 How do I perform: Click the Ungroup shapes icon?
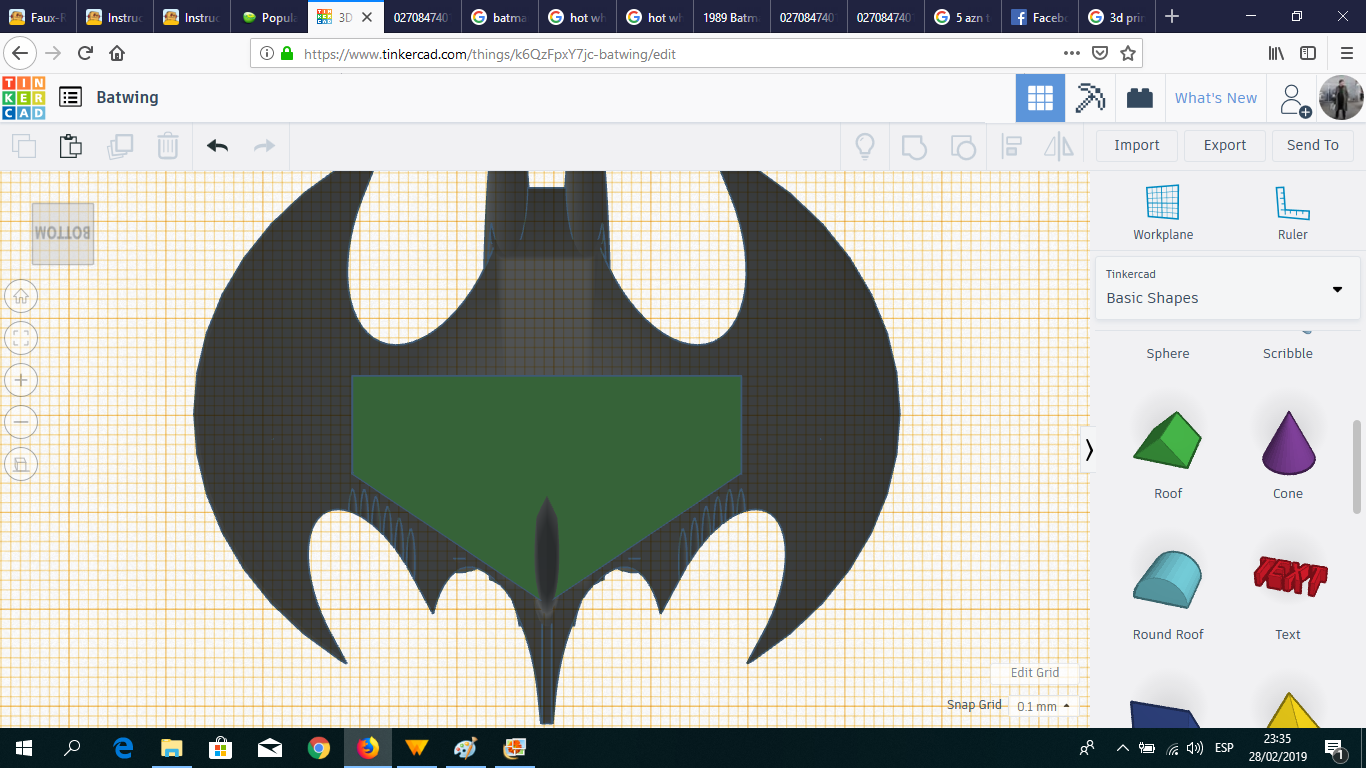962,146
